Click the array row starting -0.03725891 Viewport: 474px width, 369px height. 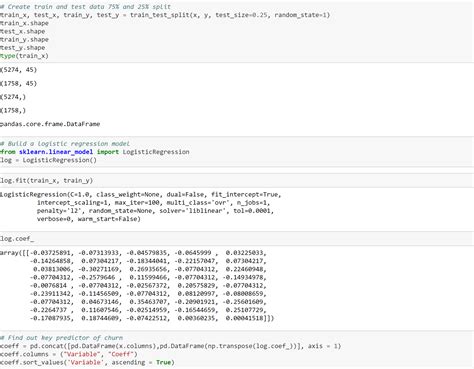133,253
